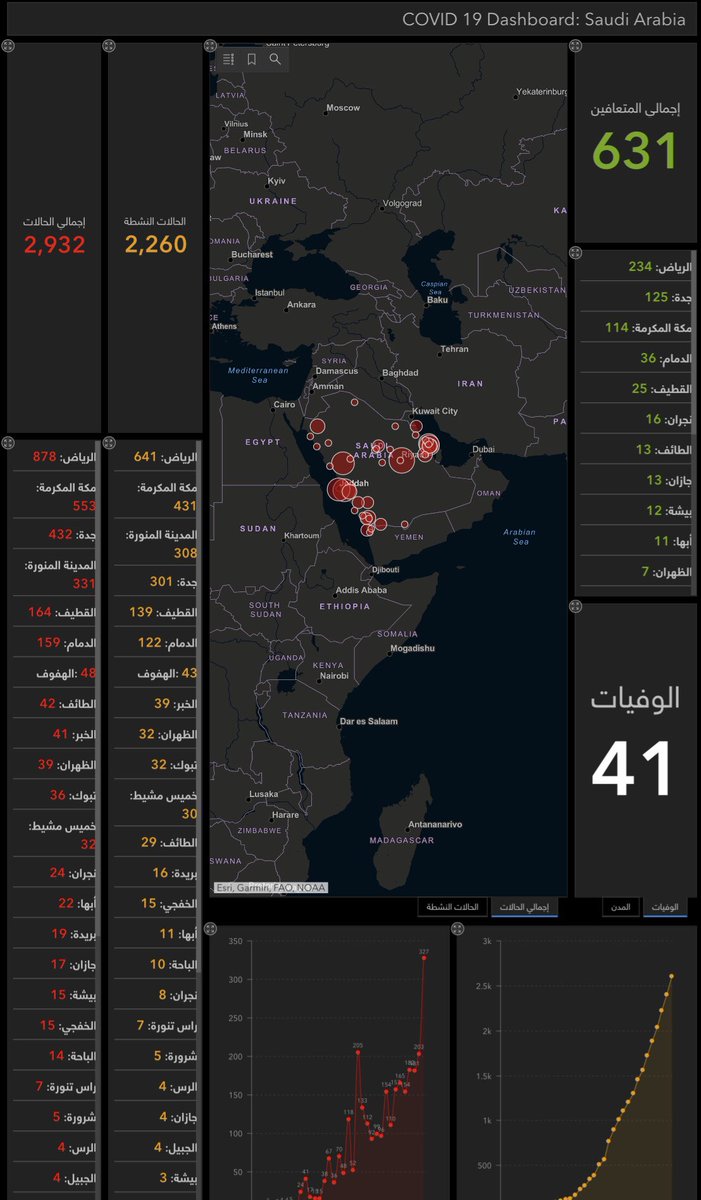Open the map search magnifier
The width and height of the screenshot is (701, 1200).
[275, 59]
